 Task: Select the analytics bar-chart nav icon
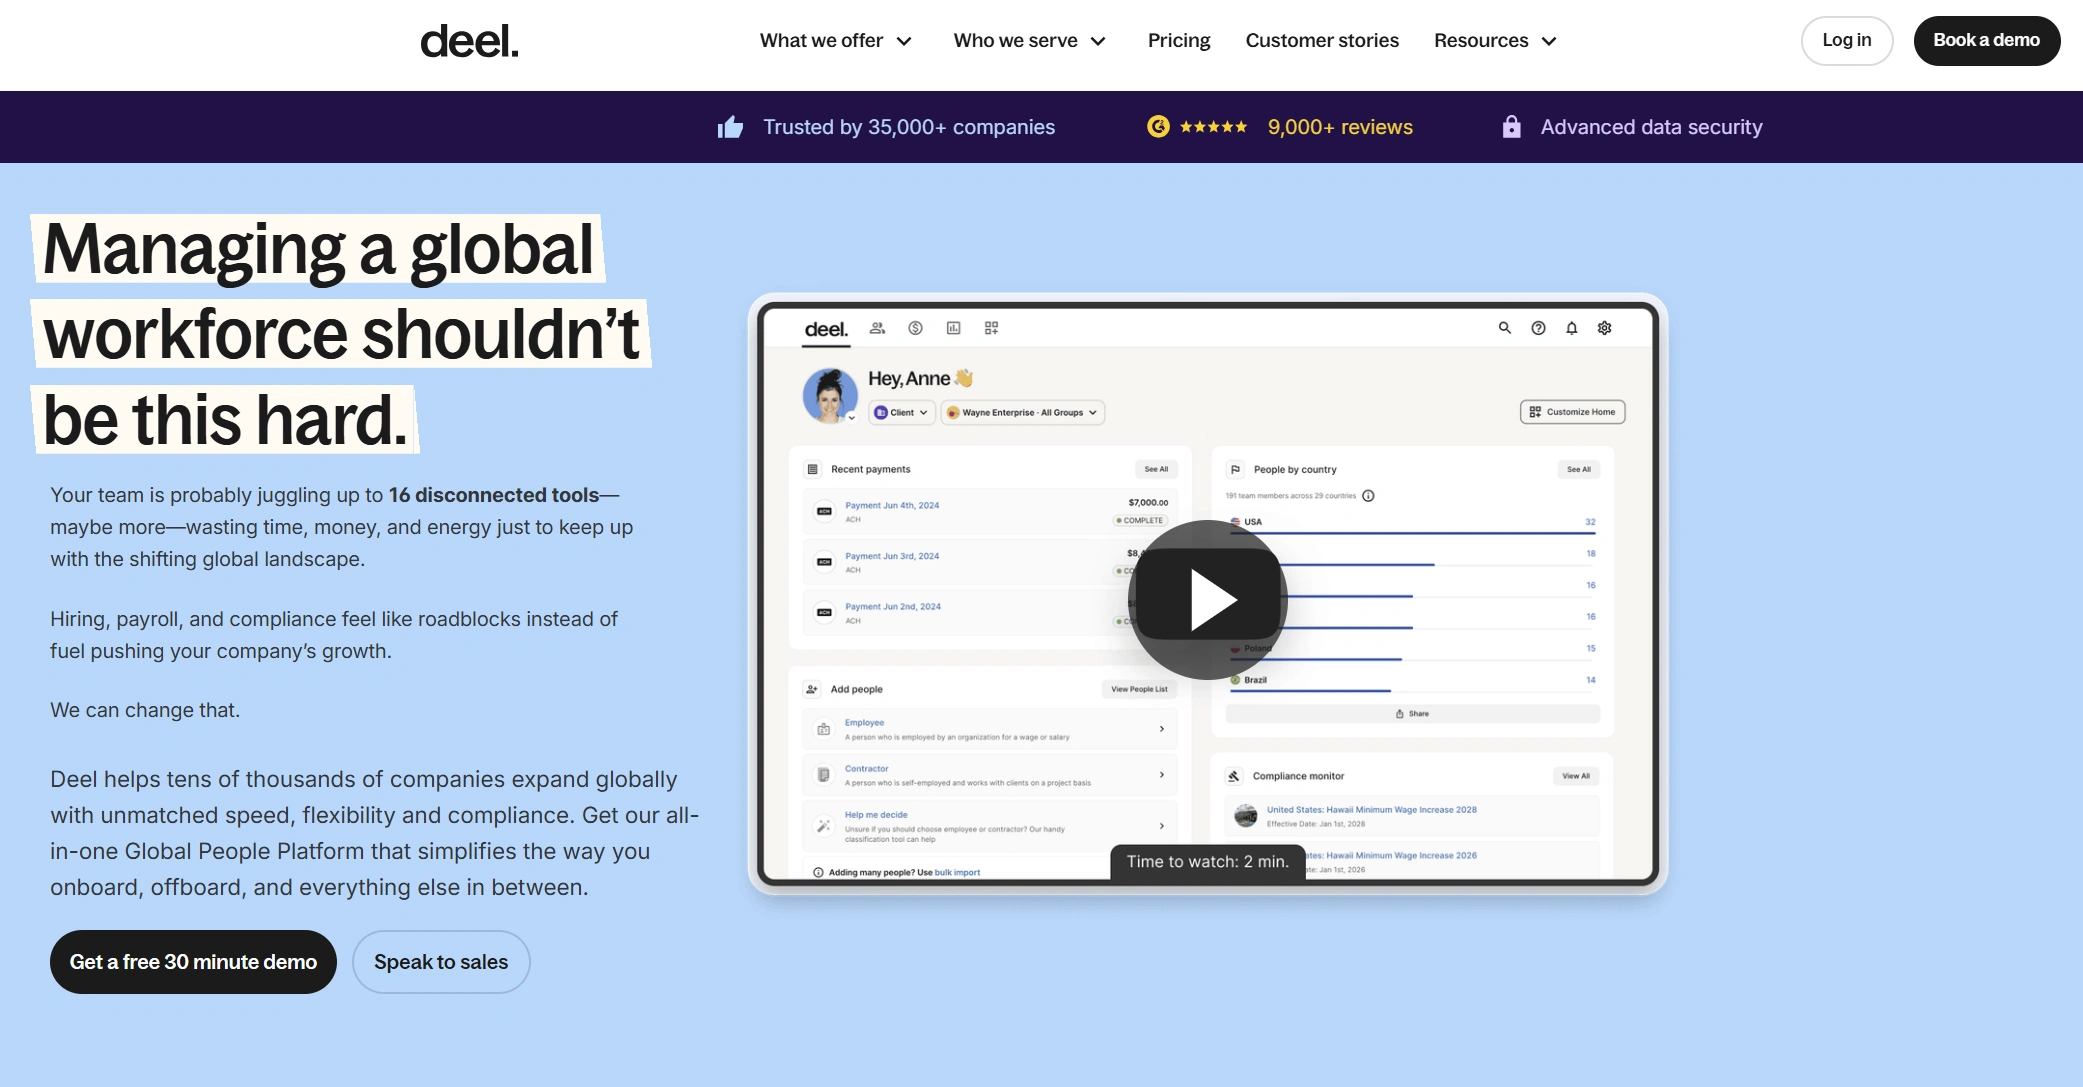click(x=953, y=328)
